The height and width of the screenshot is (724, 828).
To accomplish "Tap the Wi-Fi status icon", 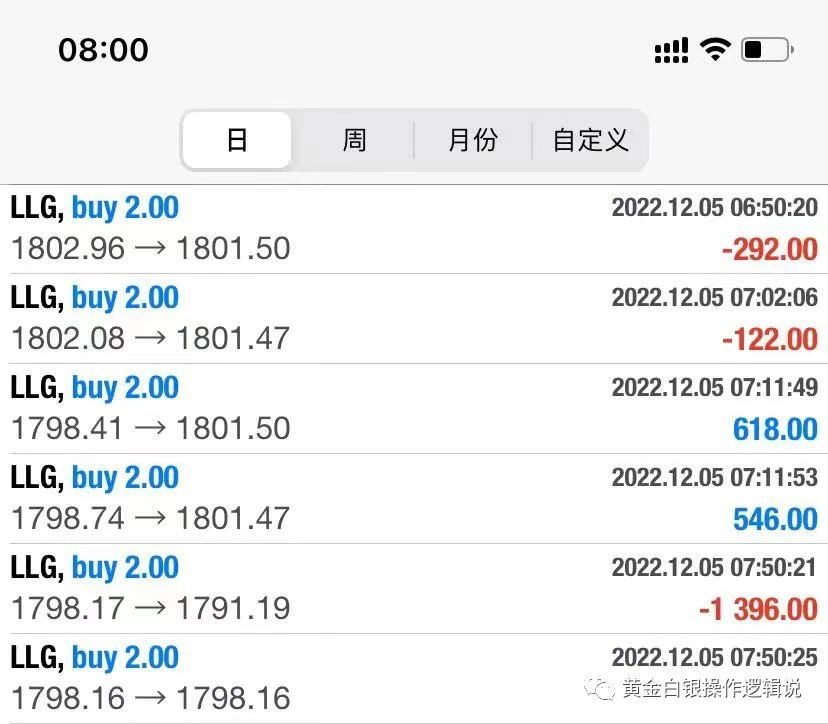I will point(715,49).
